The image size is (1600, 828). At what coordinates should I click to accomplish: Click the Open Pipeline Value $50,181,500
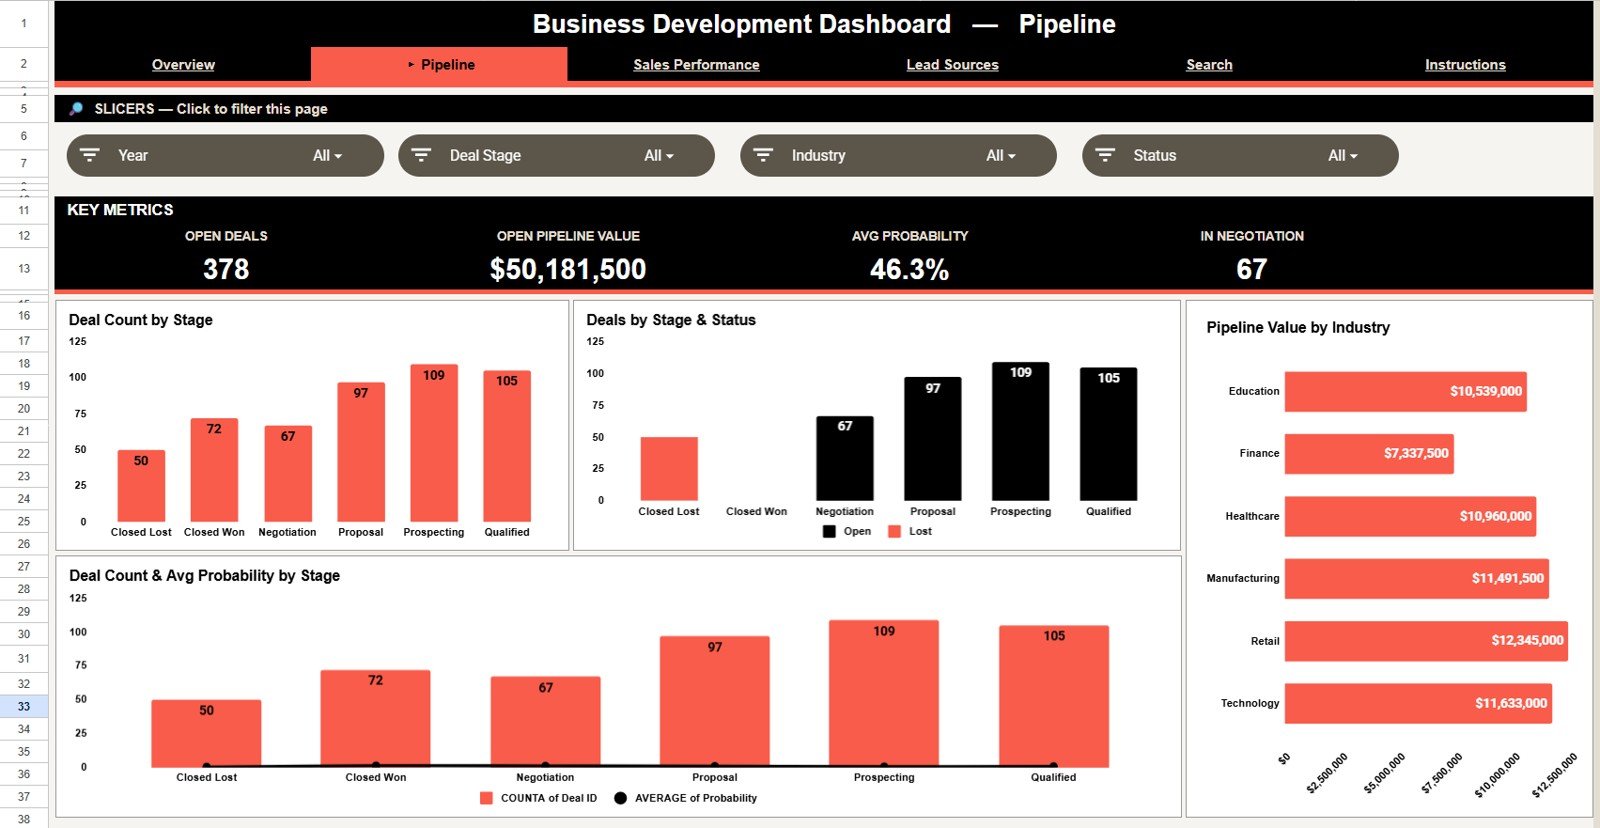coord(568,269)
